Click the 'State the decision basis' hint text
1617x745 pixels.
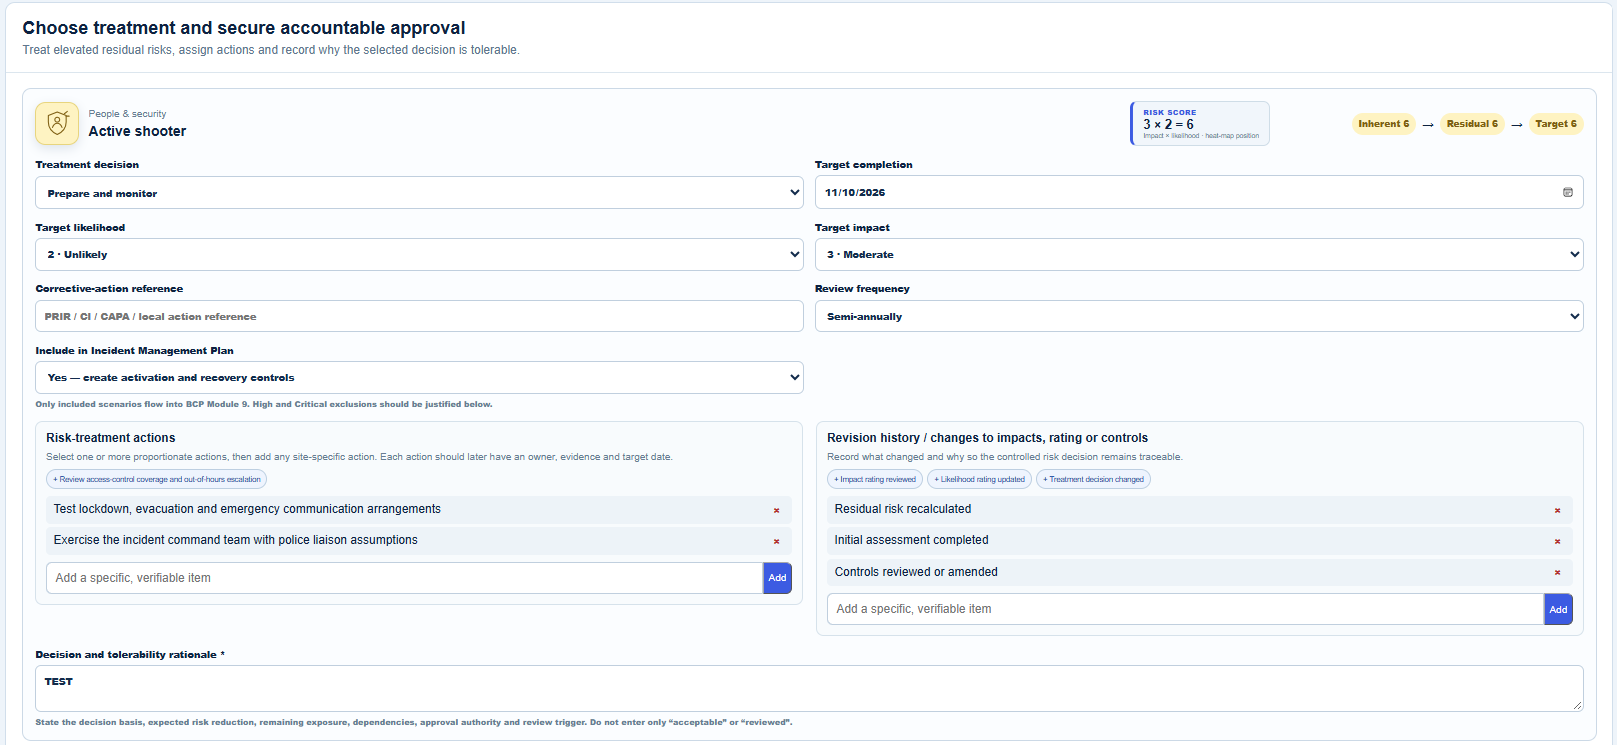(x=414, y=722)
